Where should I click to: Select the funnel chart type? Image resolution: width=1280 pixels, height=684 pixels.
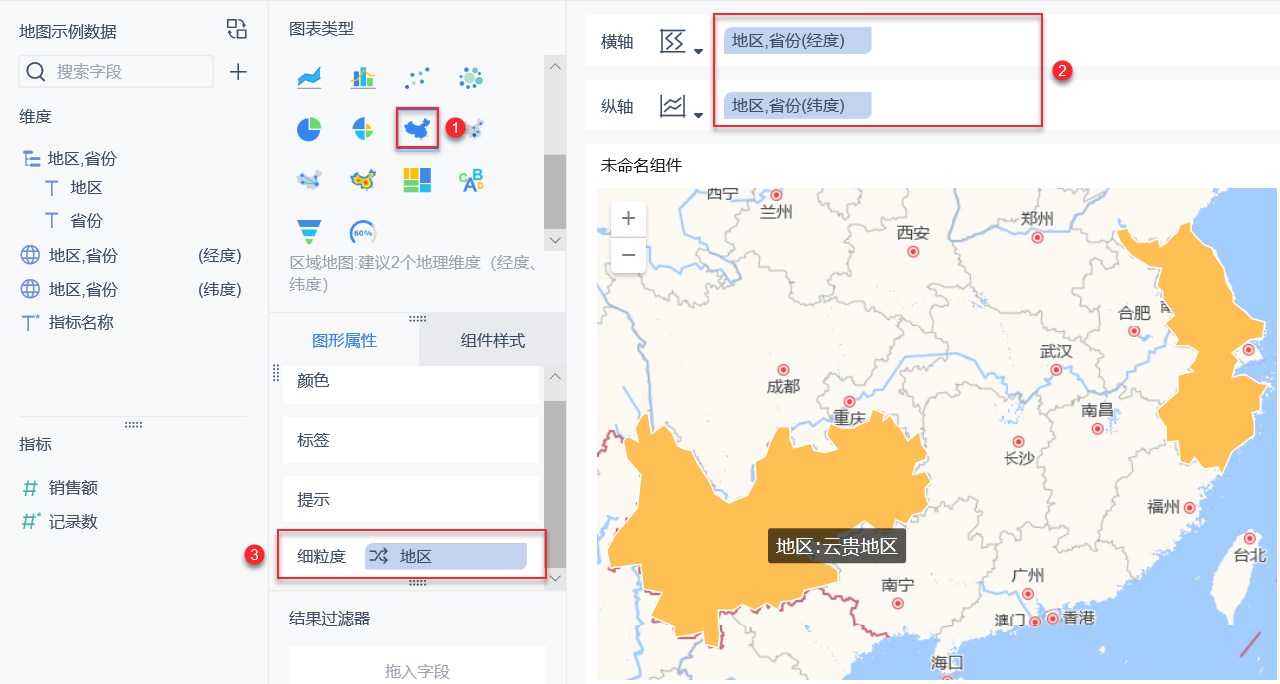[x=309, y=232]
